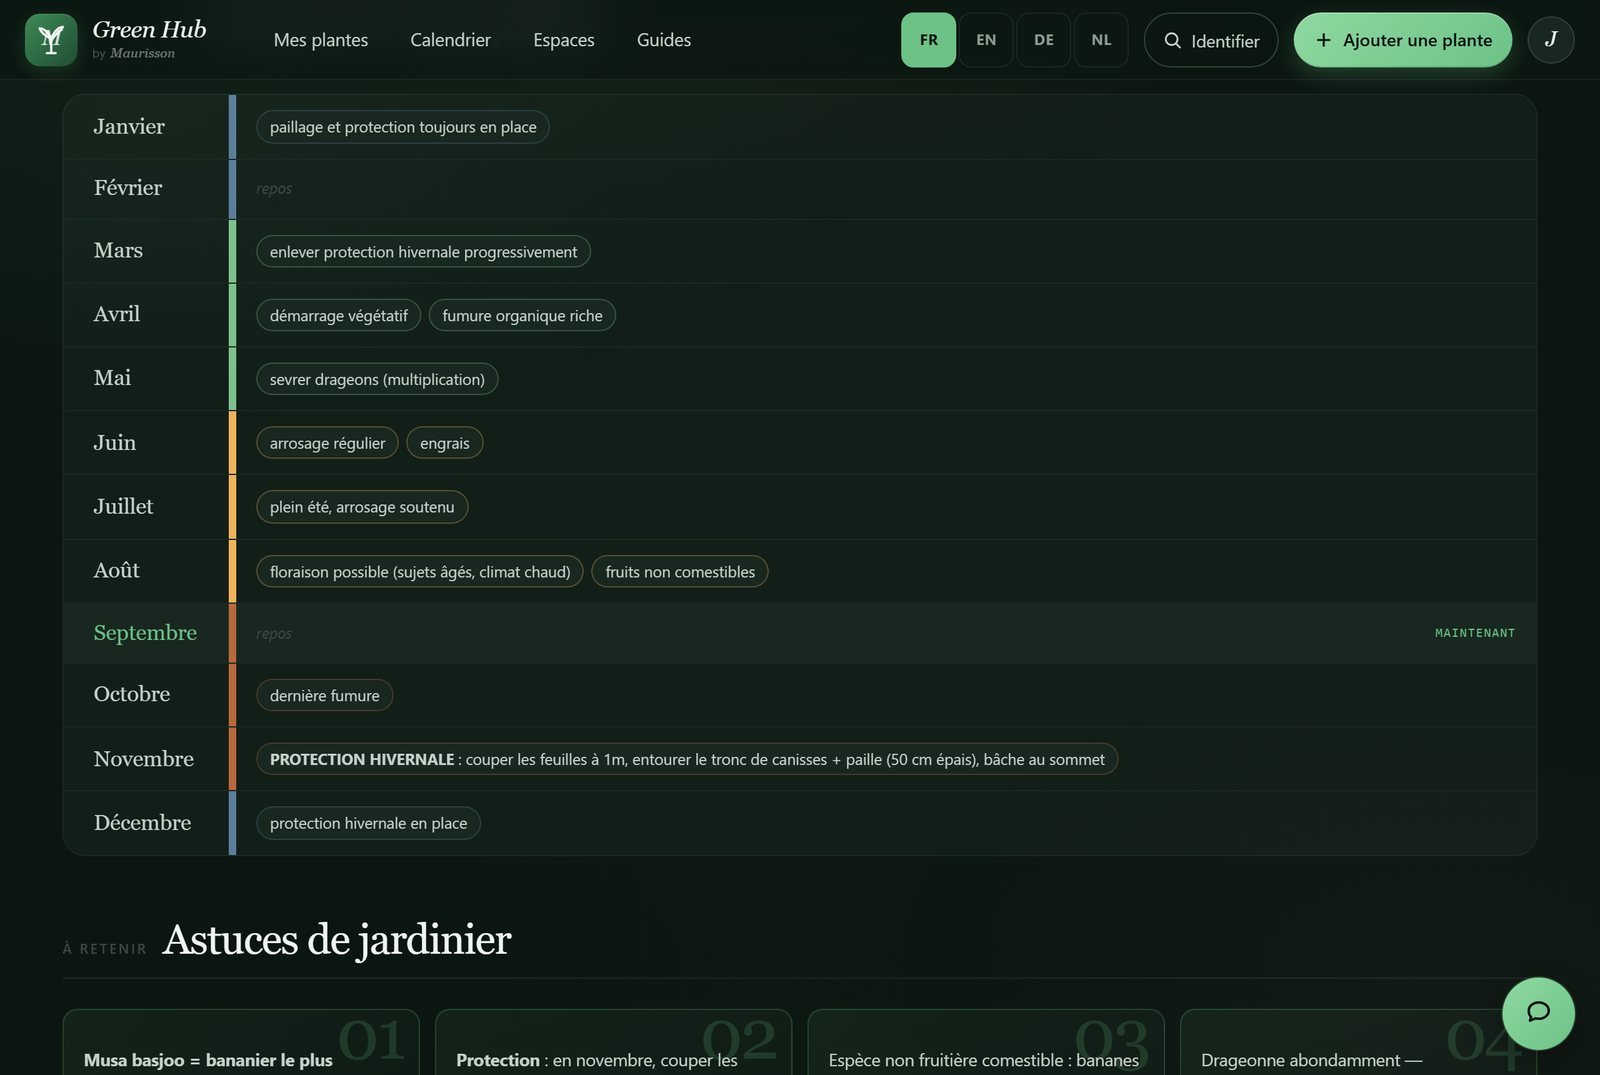Open the Guides section
Viewport: 1600px width, 1075px height.
point(664,40)
